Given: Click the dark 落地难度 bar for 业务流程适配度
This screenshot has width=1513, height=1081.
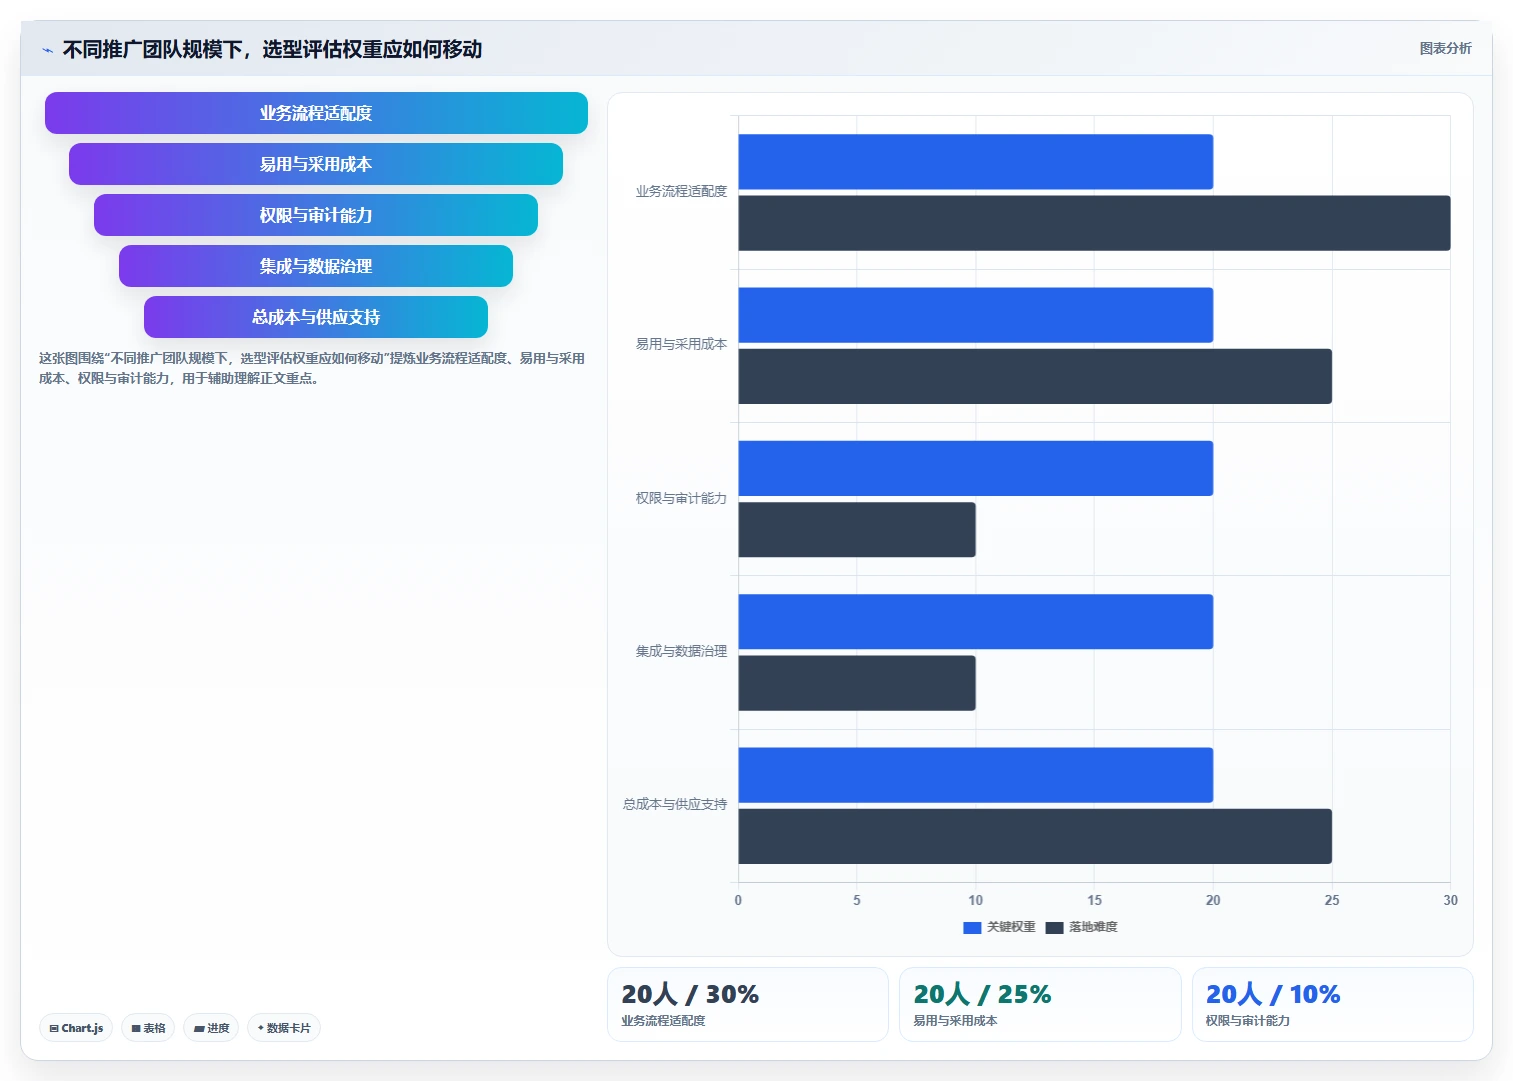Looking at the screenshot, I should click(x=1094, y=223).
